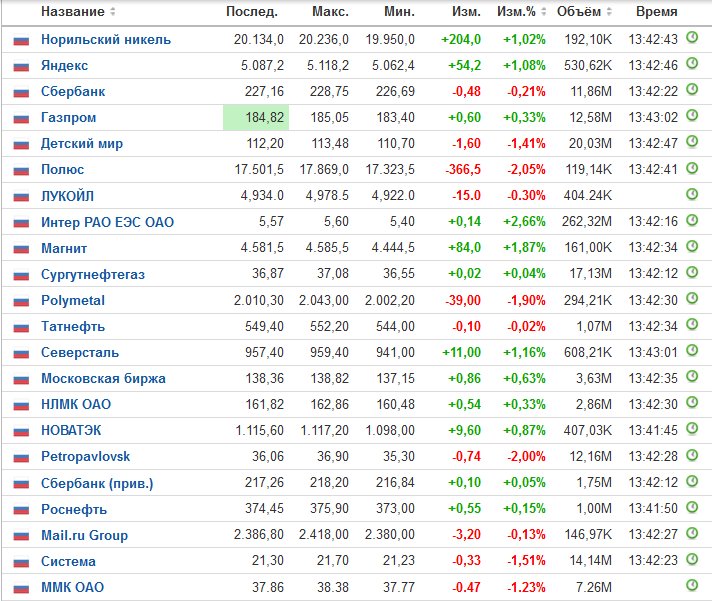712x601 pixels.
Task: Click Норильский никель last price 20.134,0
Action: coord(259,39)
